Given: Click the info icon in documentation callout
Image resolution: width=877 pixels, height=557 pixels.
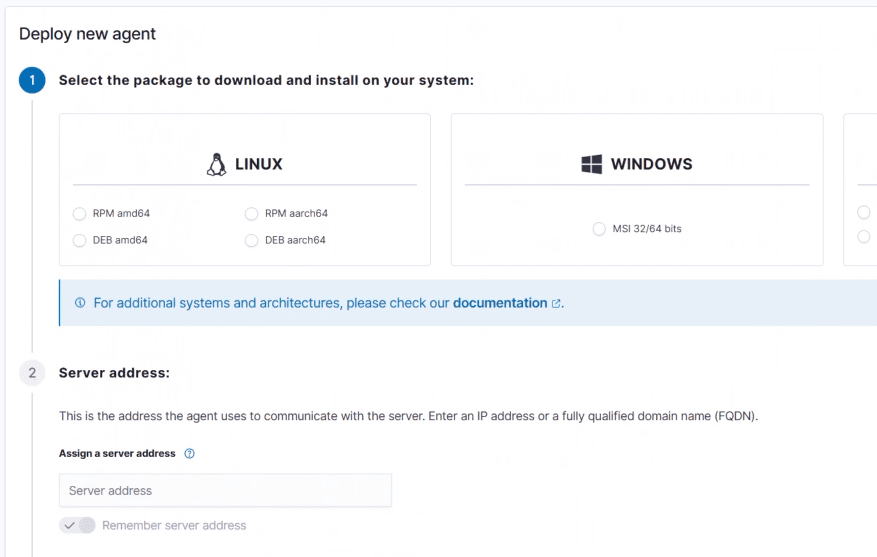Looking at the screenshot, I should 80,303.
